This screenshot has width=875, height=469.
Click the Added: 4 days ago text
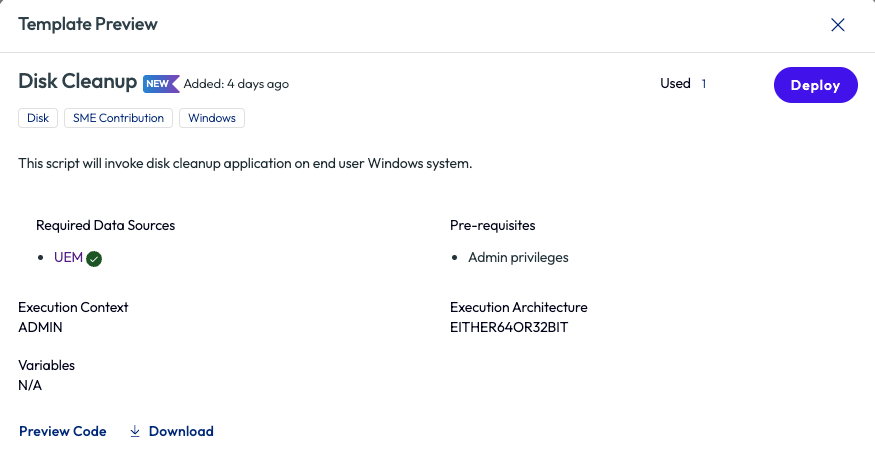236,84
